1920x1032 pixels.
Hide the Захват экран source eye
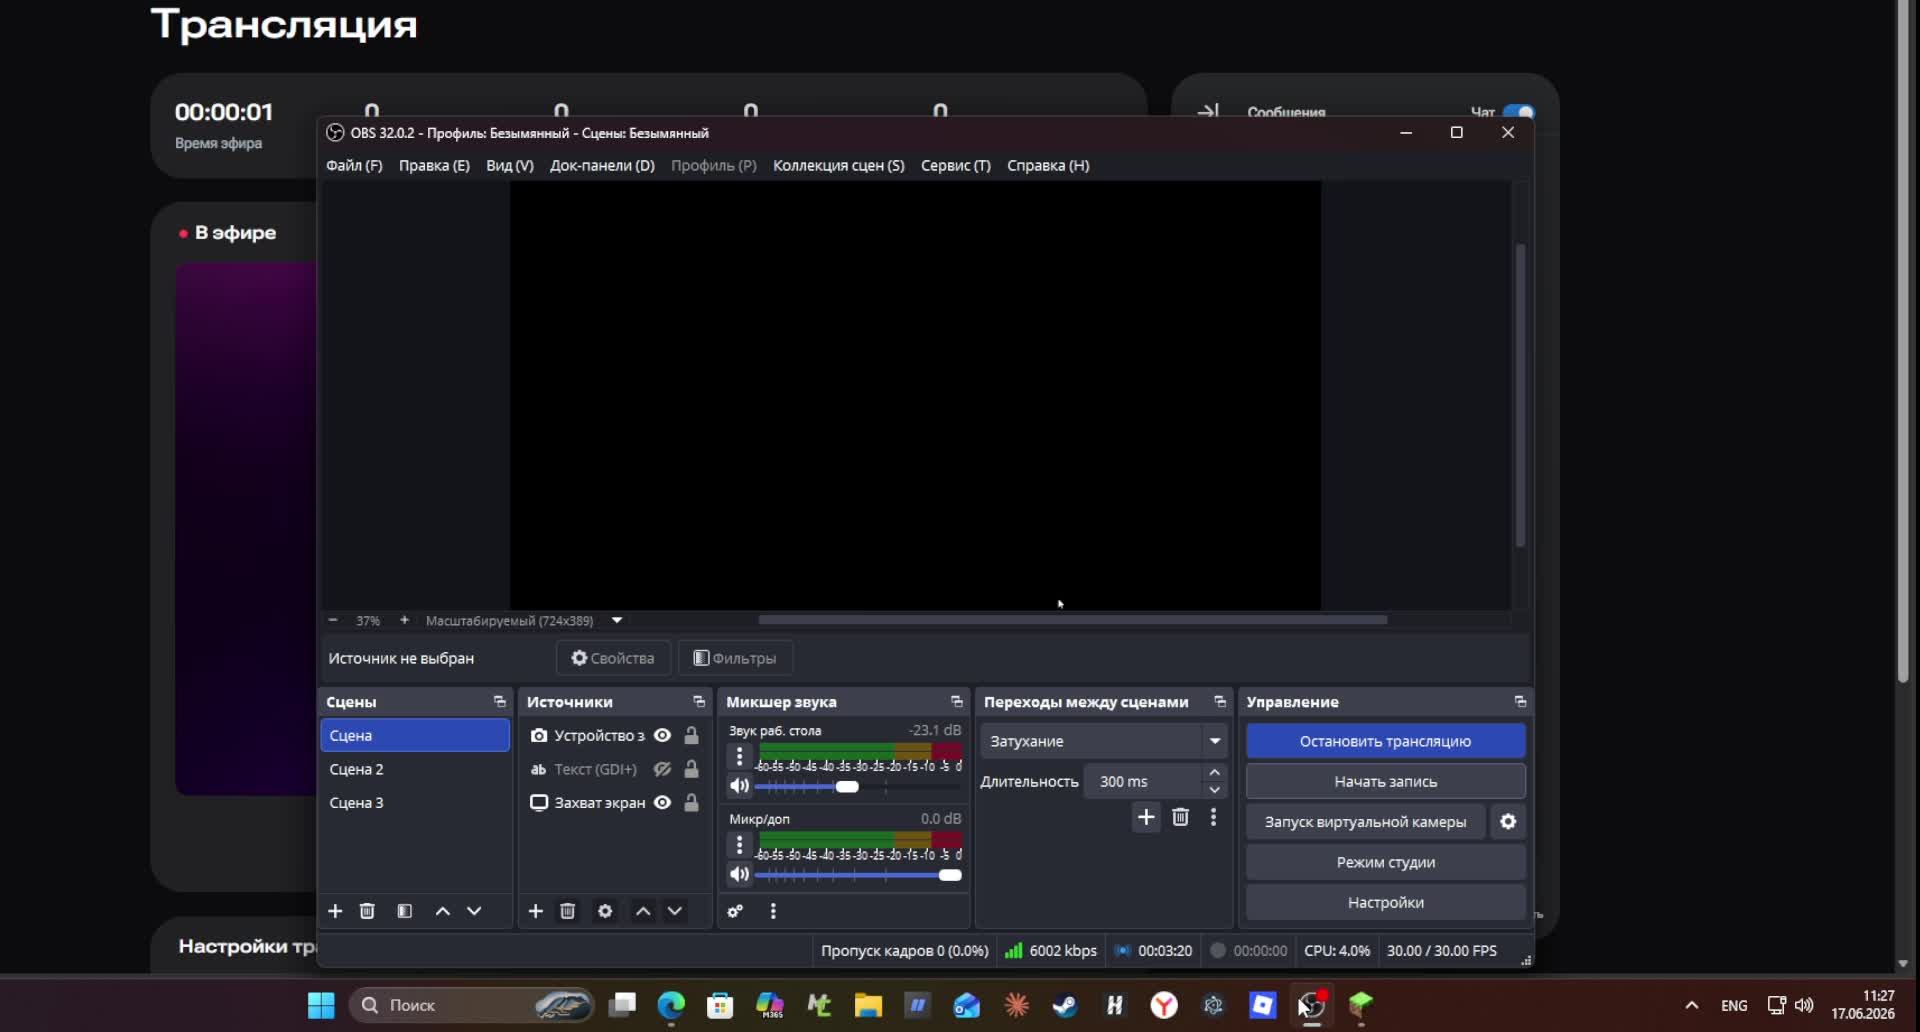(x=662, y=802)
